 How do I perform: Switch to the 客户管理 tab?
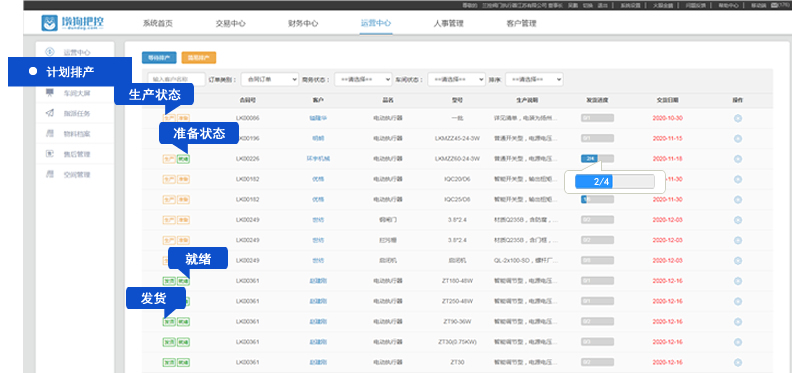[521, 24]
